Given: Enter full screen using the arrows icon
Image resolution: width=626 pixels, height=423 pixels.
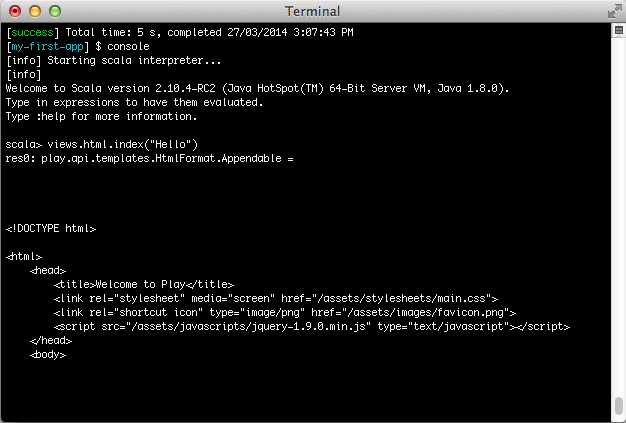Looking at the screenshot, I should 612,11.
